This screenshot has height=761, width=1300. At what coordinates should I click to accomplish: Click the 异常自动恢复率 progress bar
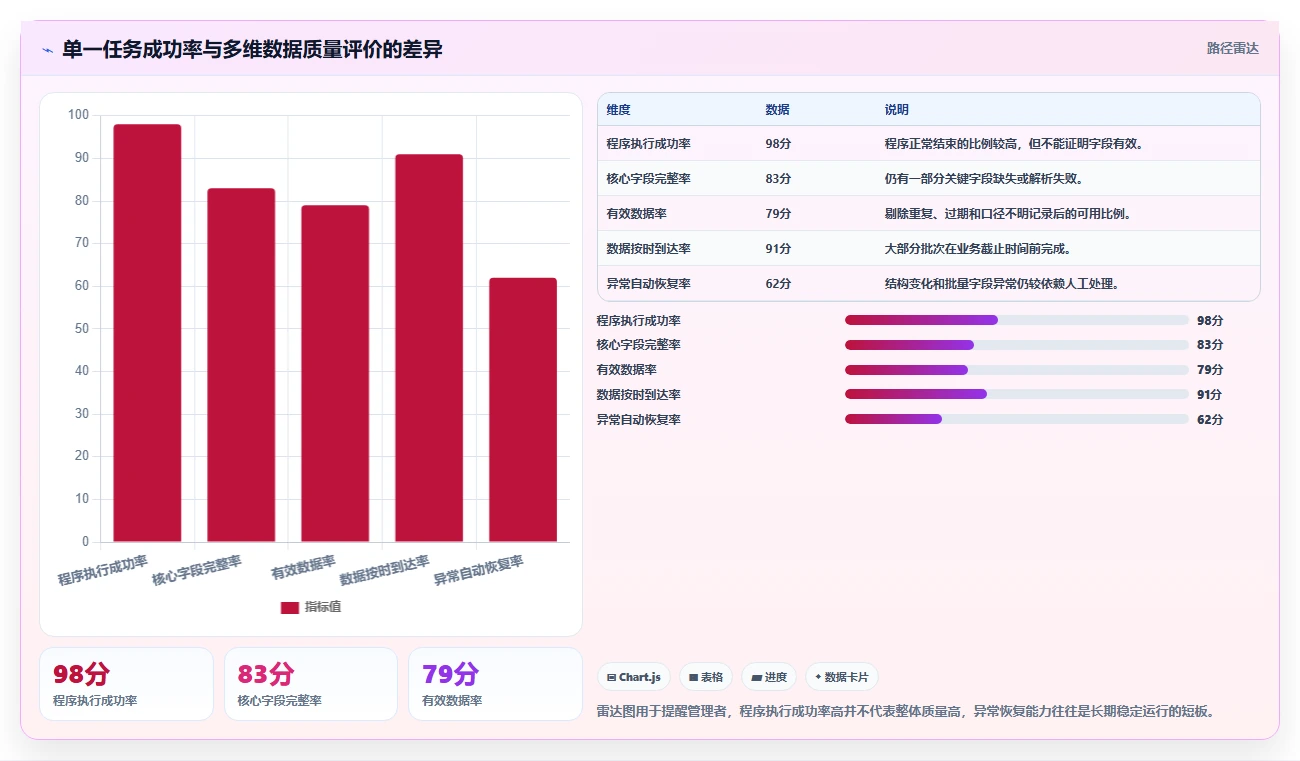click(1017, 419)
